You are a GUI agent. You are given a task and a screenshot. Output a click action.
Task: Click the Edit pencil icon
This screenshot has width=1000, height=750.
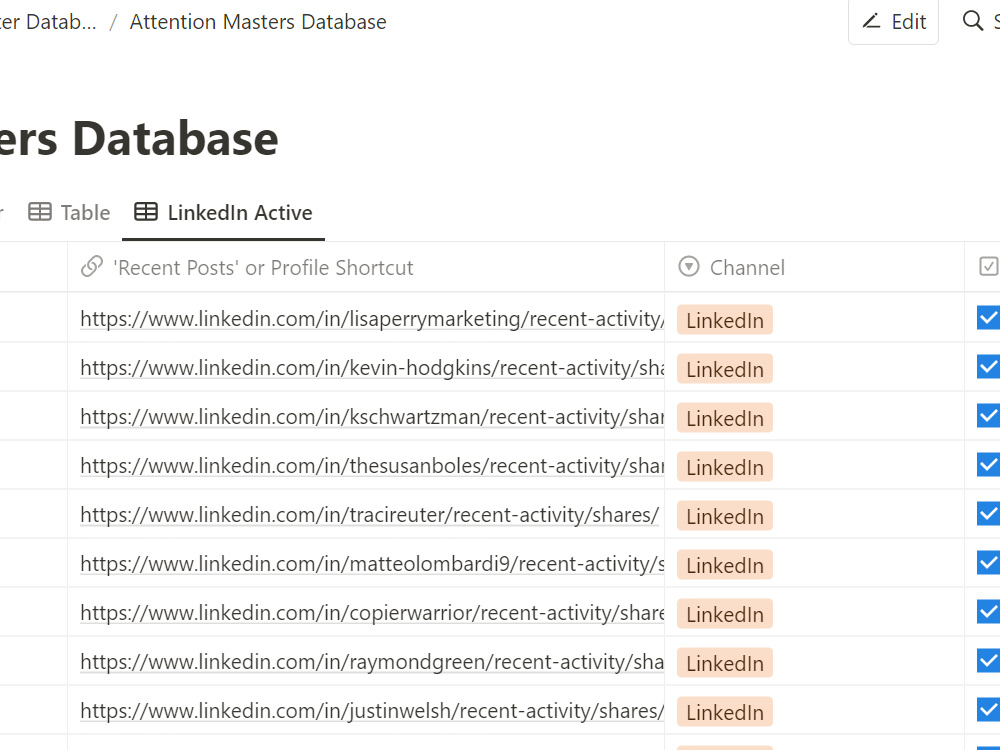(x=871, y=21)
